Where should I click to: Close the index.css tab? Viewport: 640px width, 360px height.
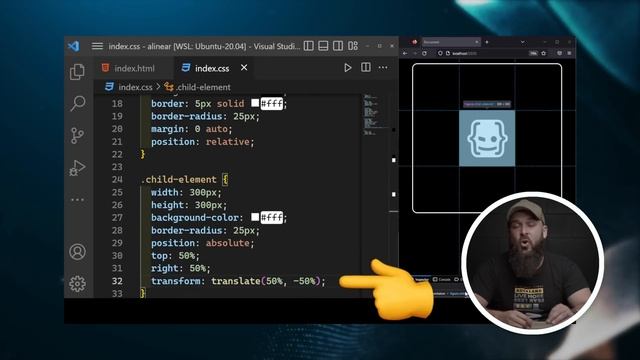click(244, 67)
